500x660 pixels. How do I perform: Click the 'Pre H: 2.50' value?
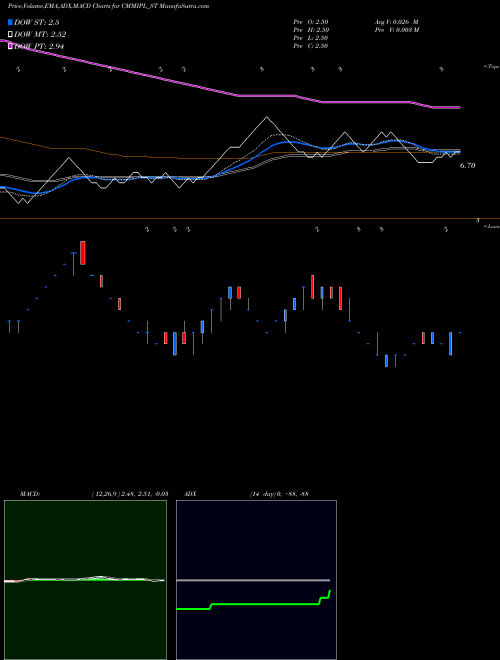(x=311, y=30)
